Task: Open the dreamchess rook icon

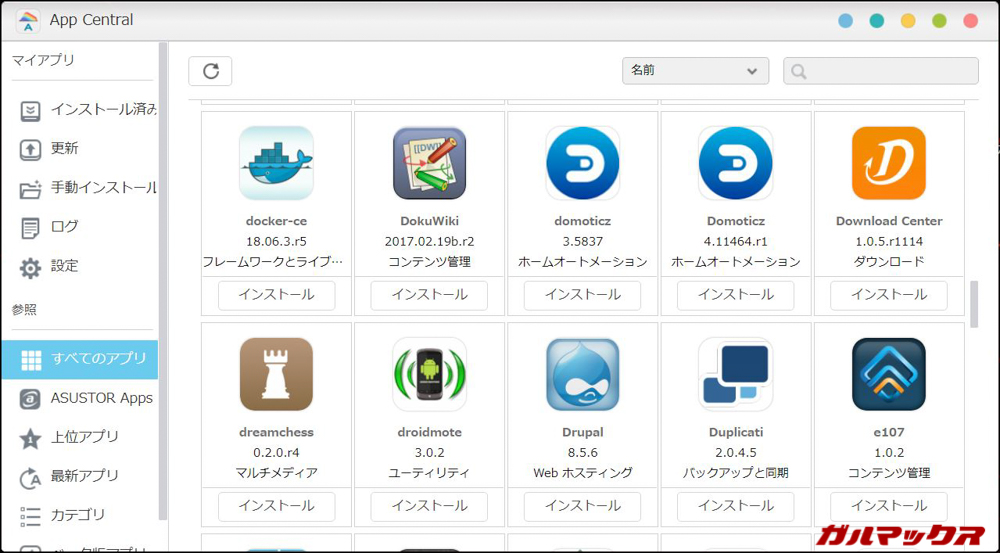Action: 276,374
